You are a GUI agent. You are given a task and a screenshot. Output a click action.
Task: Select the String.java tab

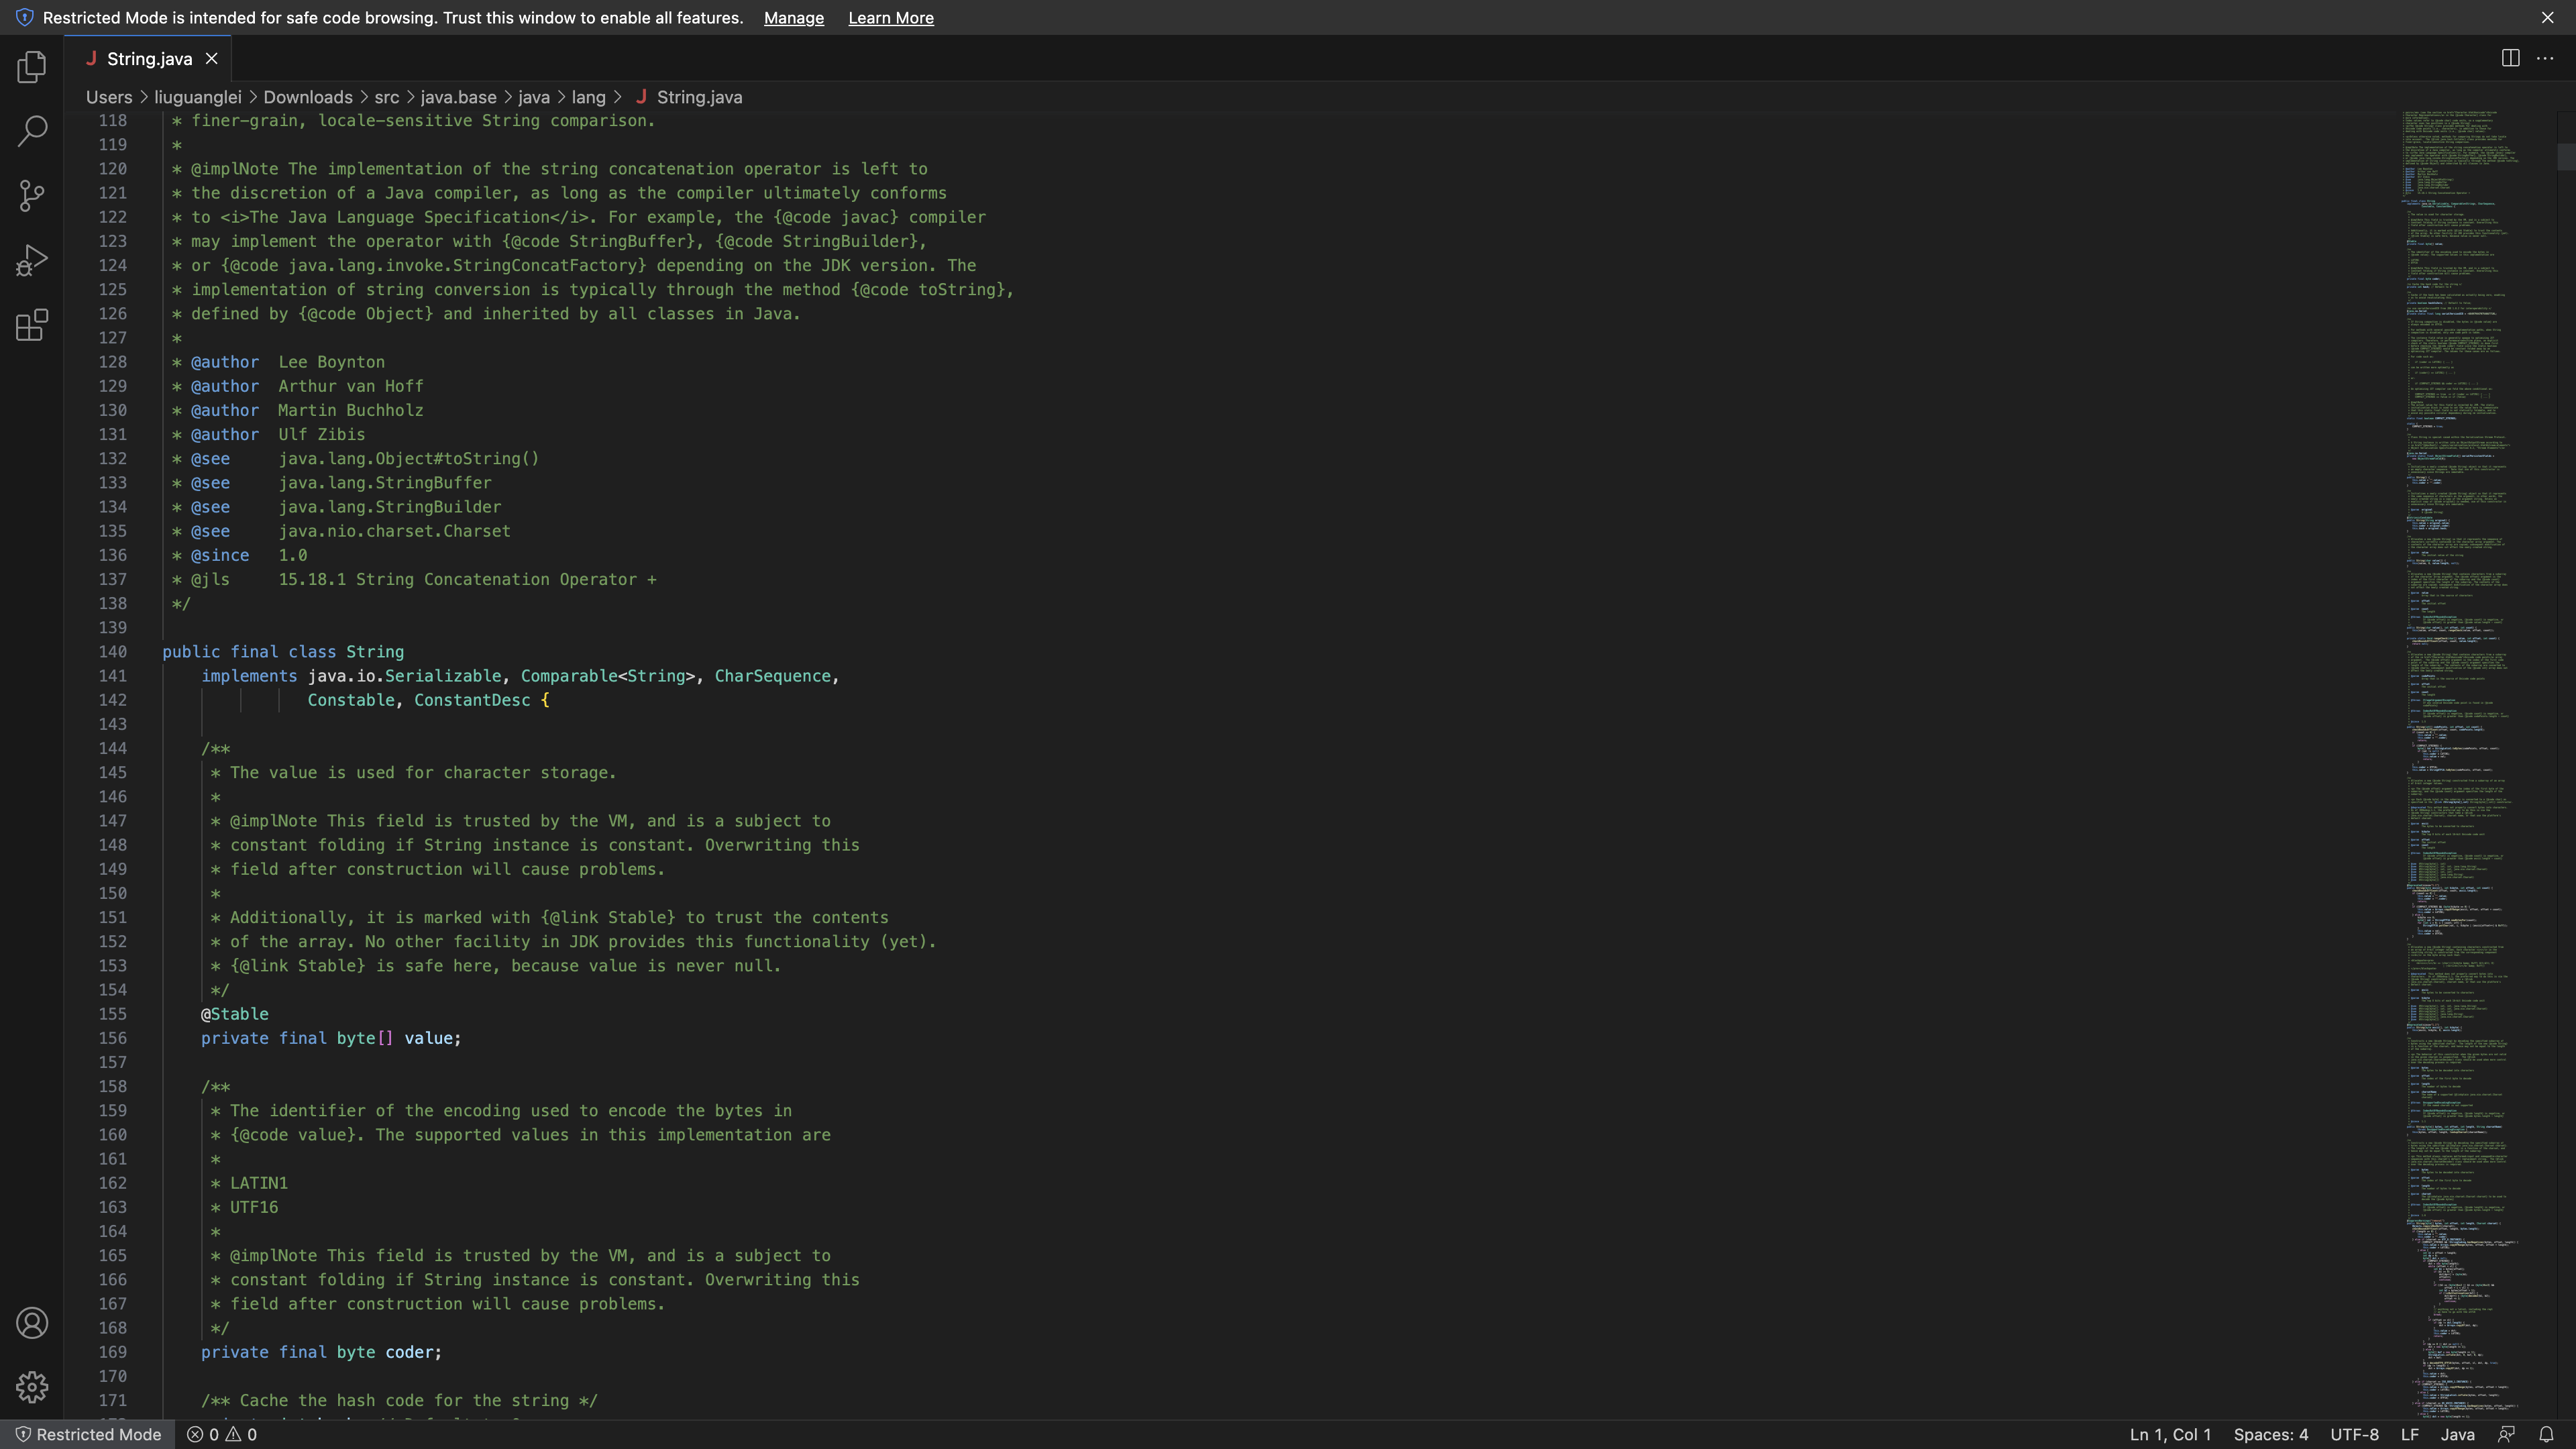tap(148, 59)
